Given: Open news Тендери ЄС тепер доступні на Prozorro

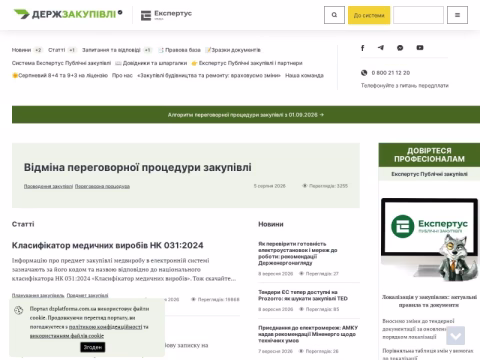Looking at the screenshot, I should (x=303, y=295).
